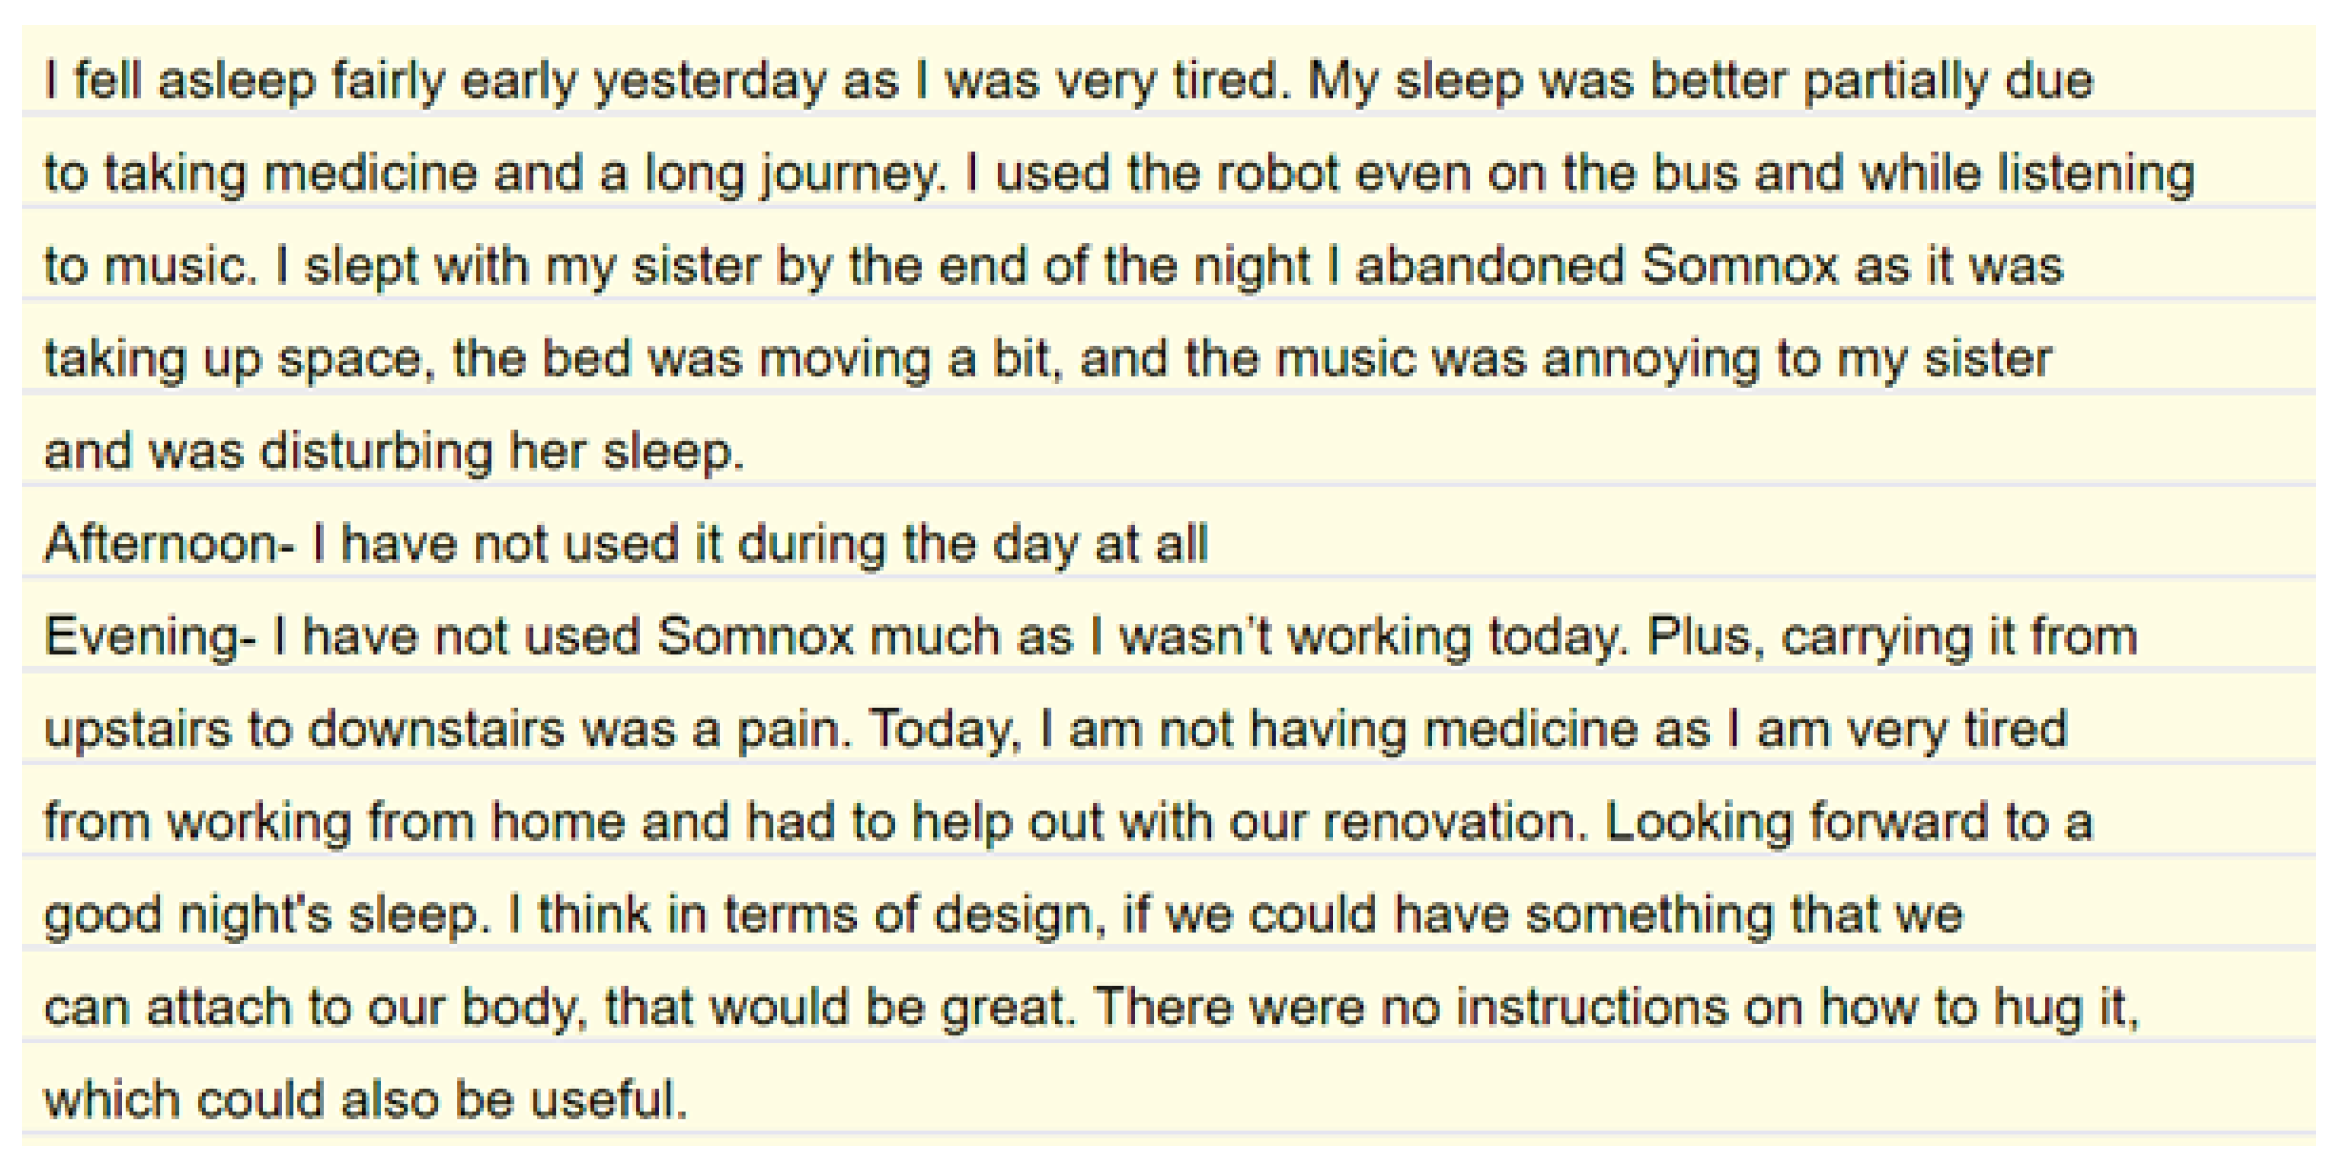The width and height of the screenshot is (2338, 1168).
Task: Click on the word "abandoned"
Action: point(1490,266)
